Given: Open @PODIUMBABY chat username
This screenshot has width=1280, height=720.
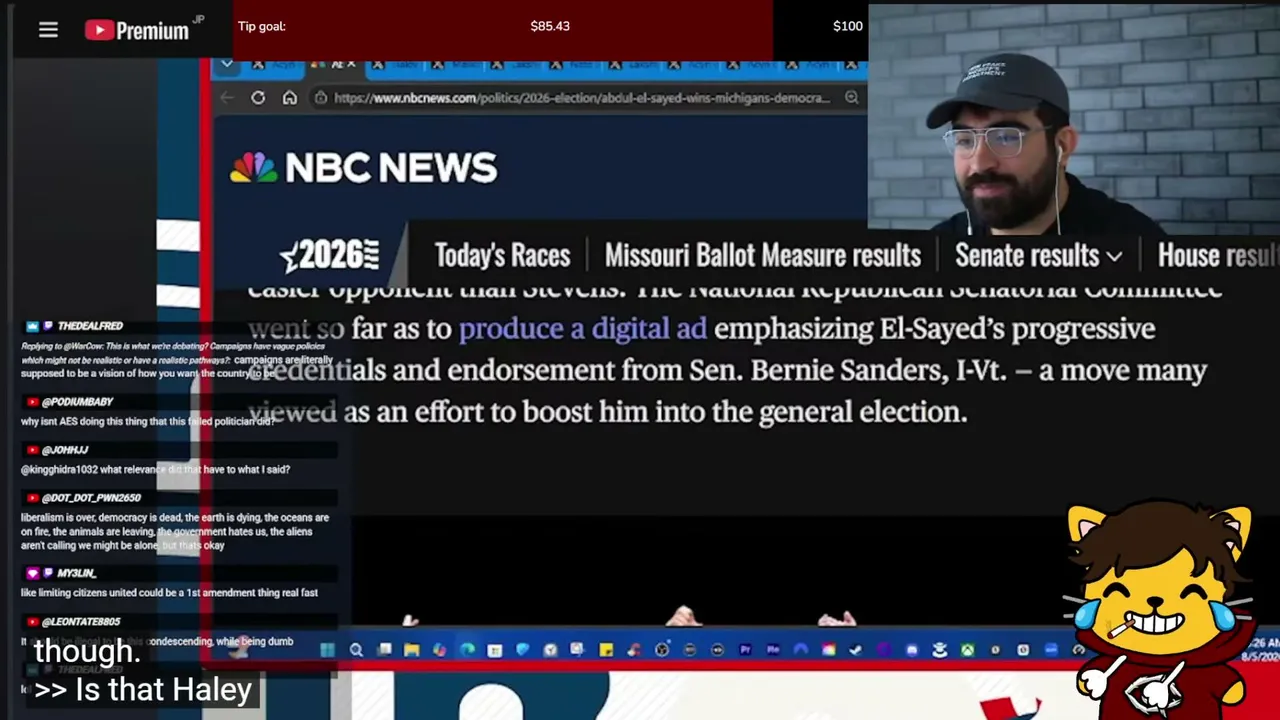Looking at the screenshot, I should (x=77, y=402).
